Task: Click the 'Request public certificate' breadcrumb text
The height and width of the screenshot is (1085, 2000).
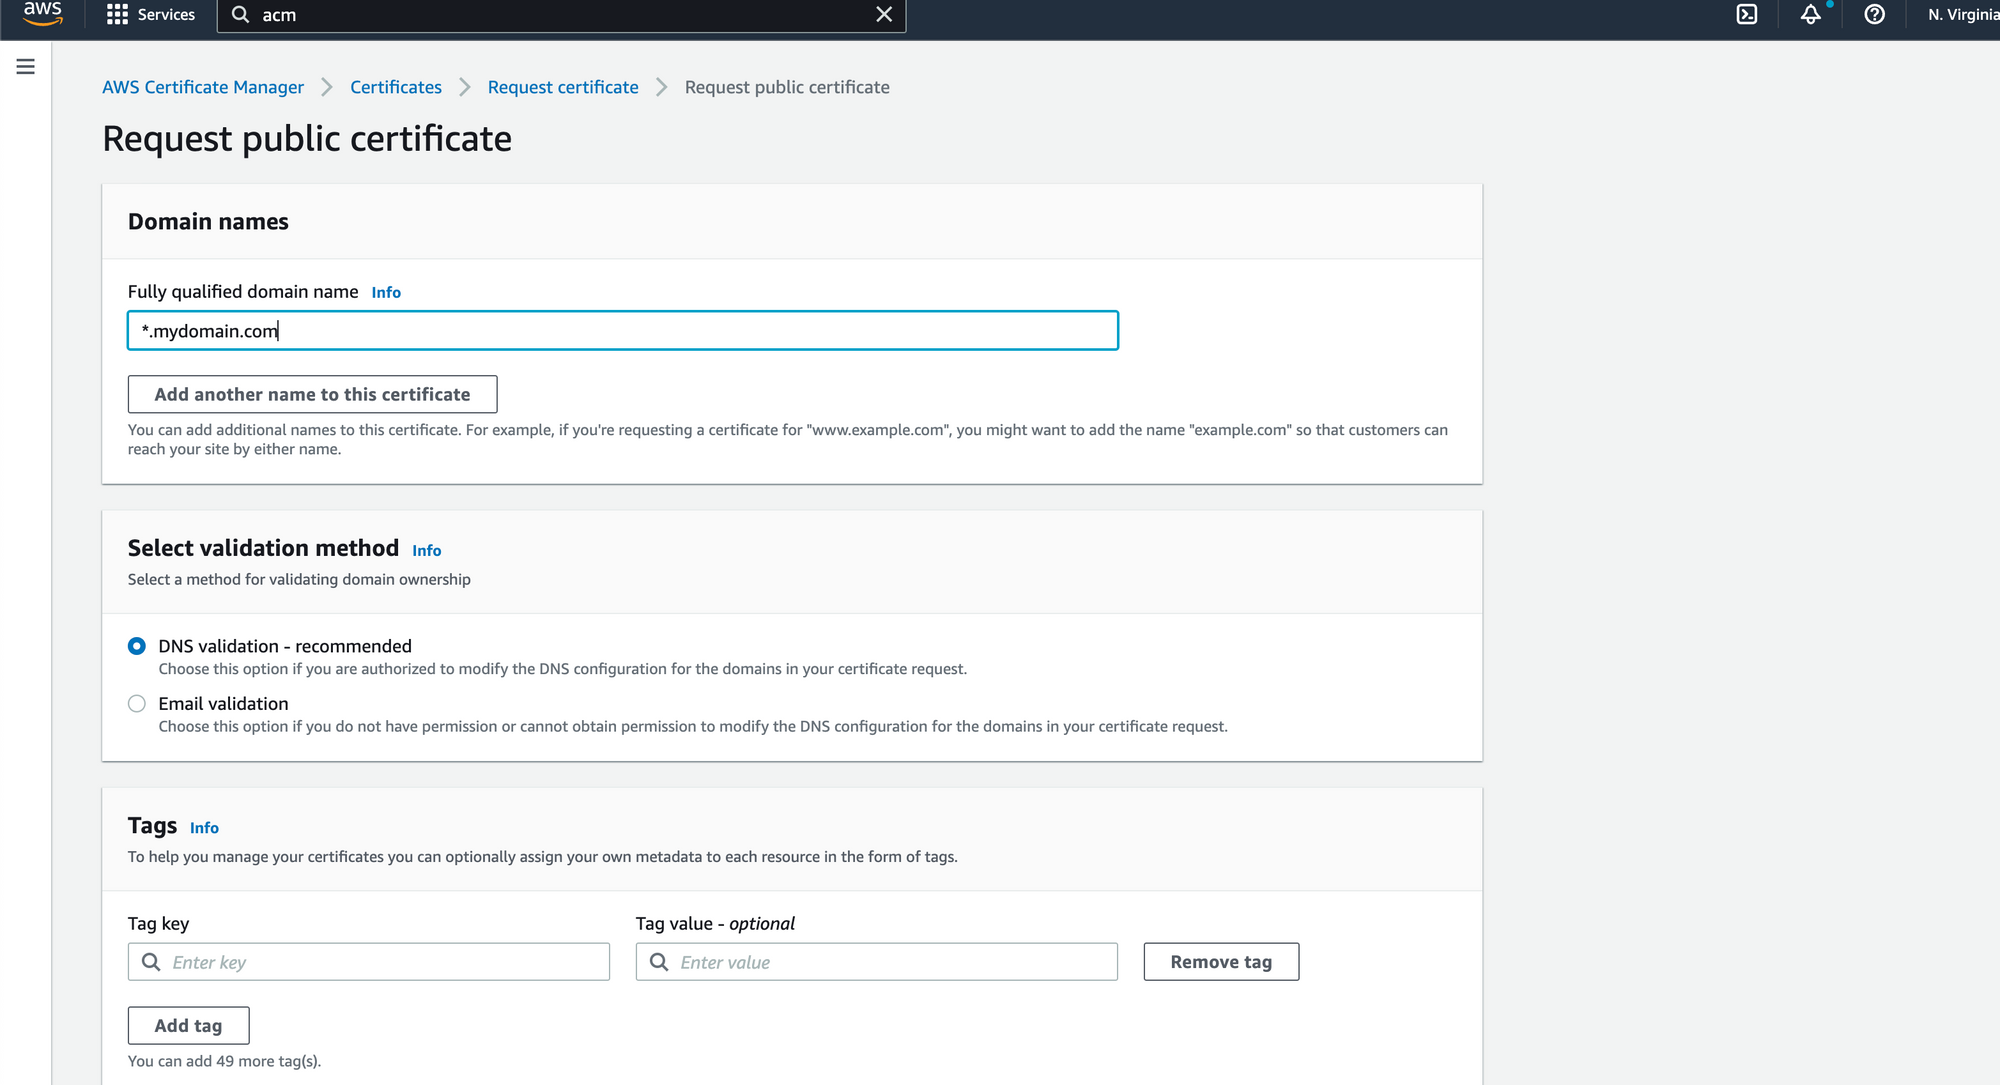Action: coord(787,87)
